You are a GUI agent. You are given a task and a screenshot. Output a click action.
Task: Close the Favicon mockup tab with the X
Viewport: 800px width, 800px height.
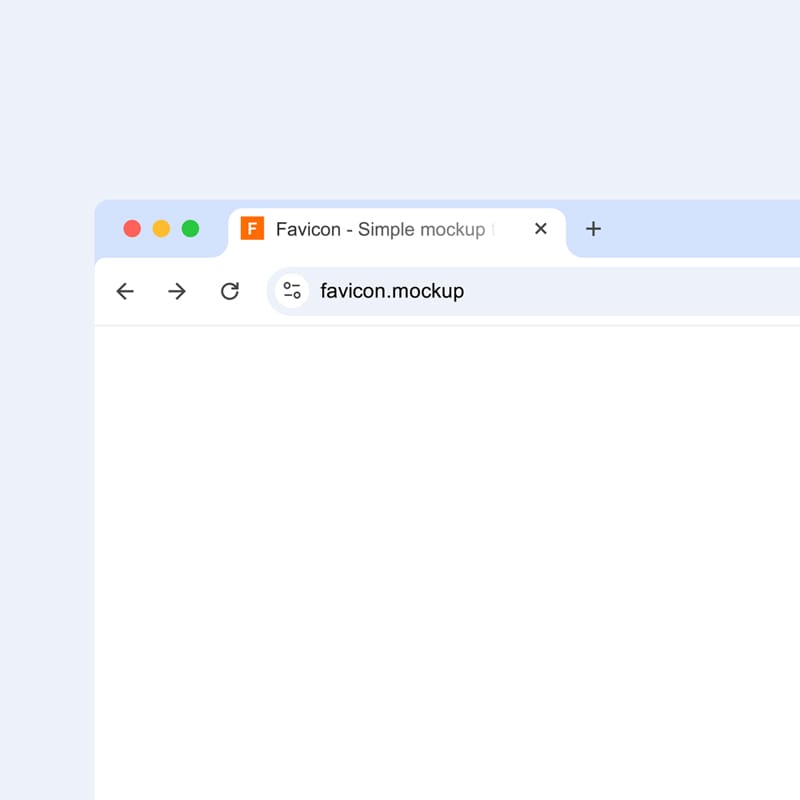pyautogui.click(x=540, y=229)
